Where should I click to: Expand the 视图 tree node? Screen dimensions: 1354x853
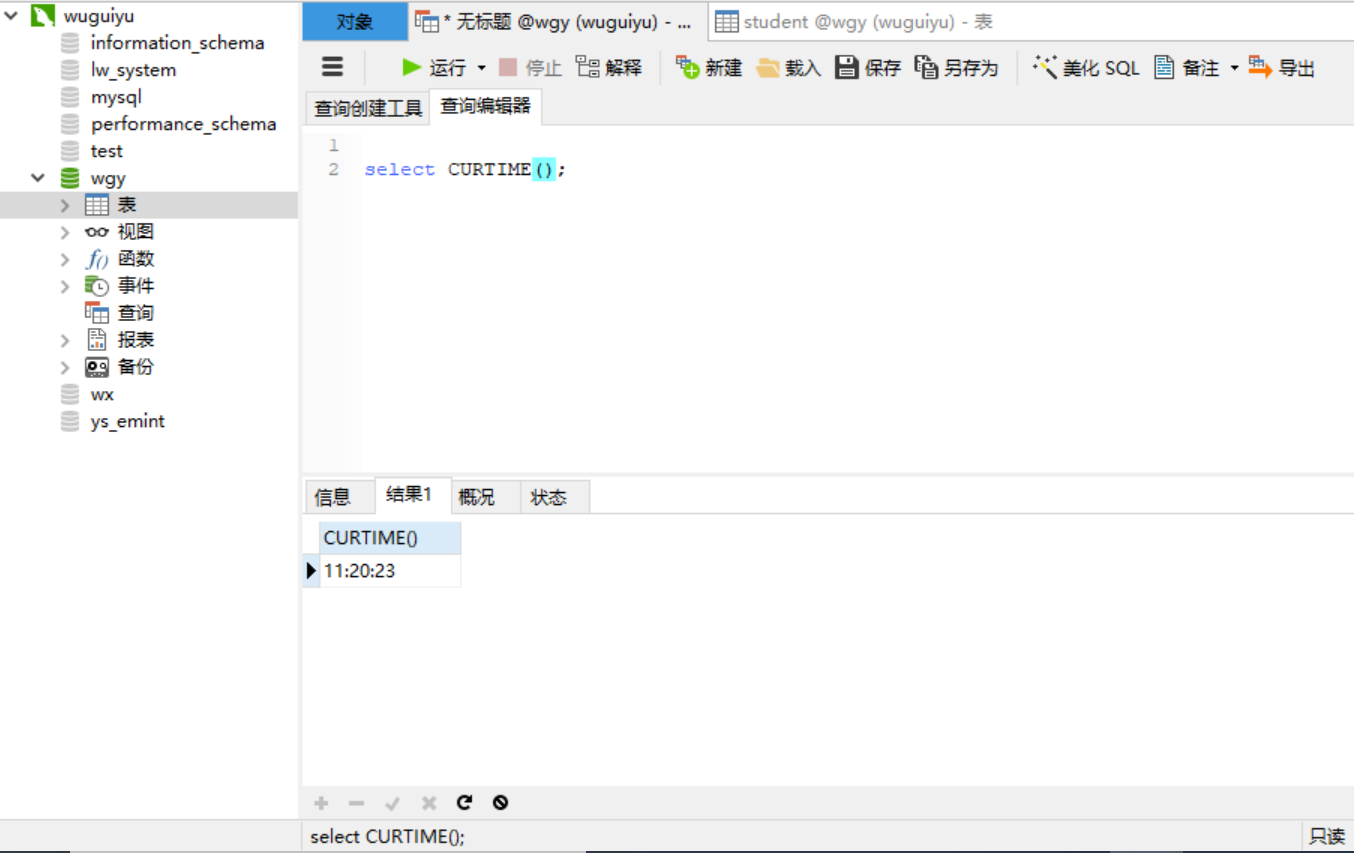(x=65, y=232)
